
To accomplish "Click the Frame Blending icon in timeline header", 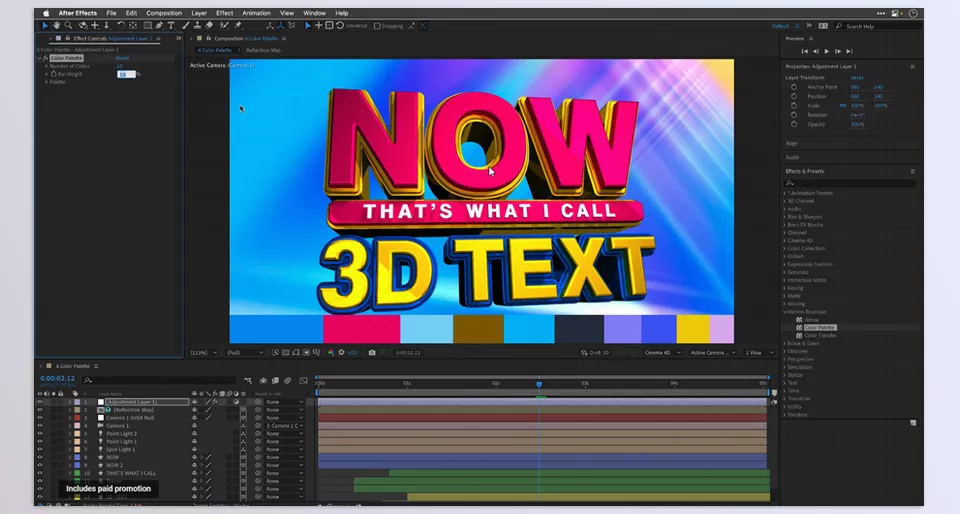I will pos(276,381).
